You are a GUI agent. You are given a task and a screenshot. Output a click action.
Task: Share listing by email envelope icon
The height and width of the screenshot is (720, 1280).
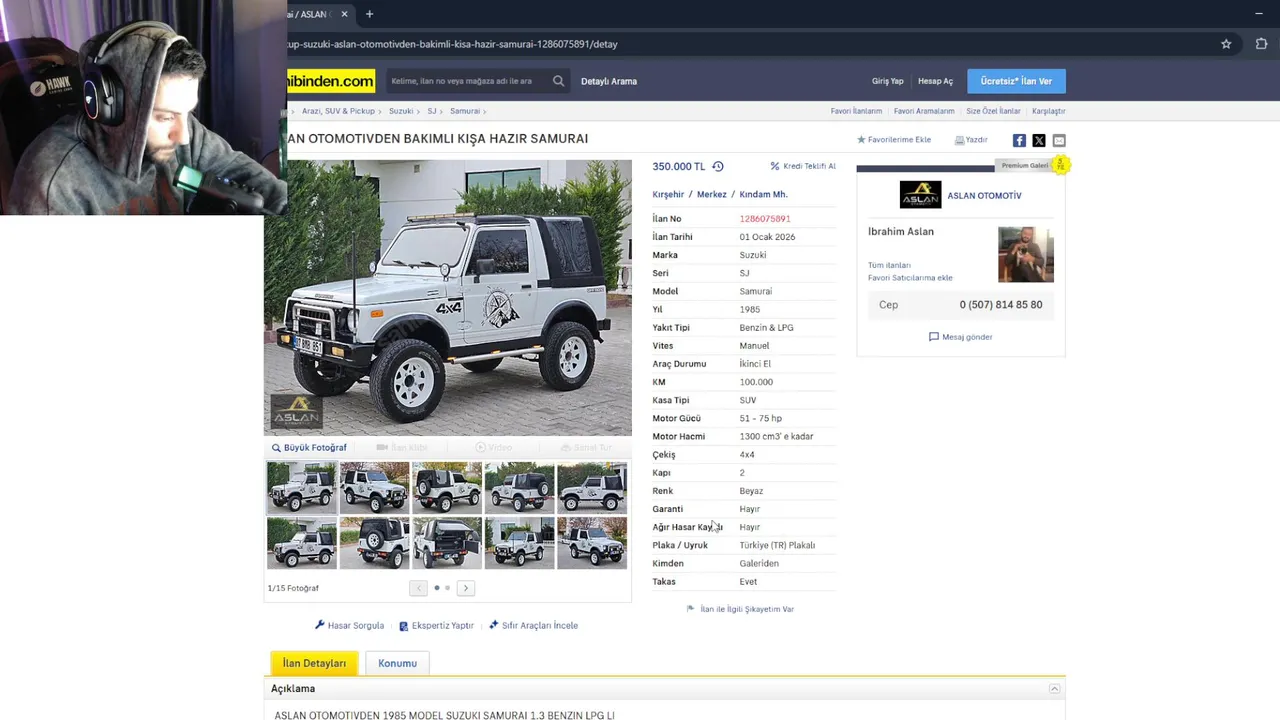(1059, 141)
